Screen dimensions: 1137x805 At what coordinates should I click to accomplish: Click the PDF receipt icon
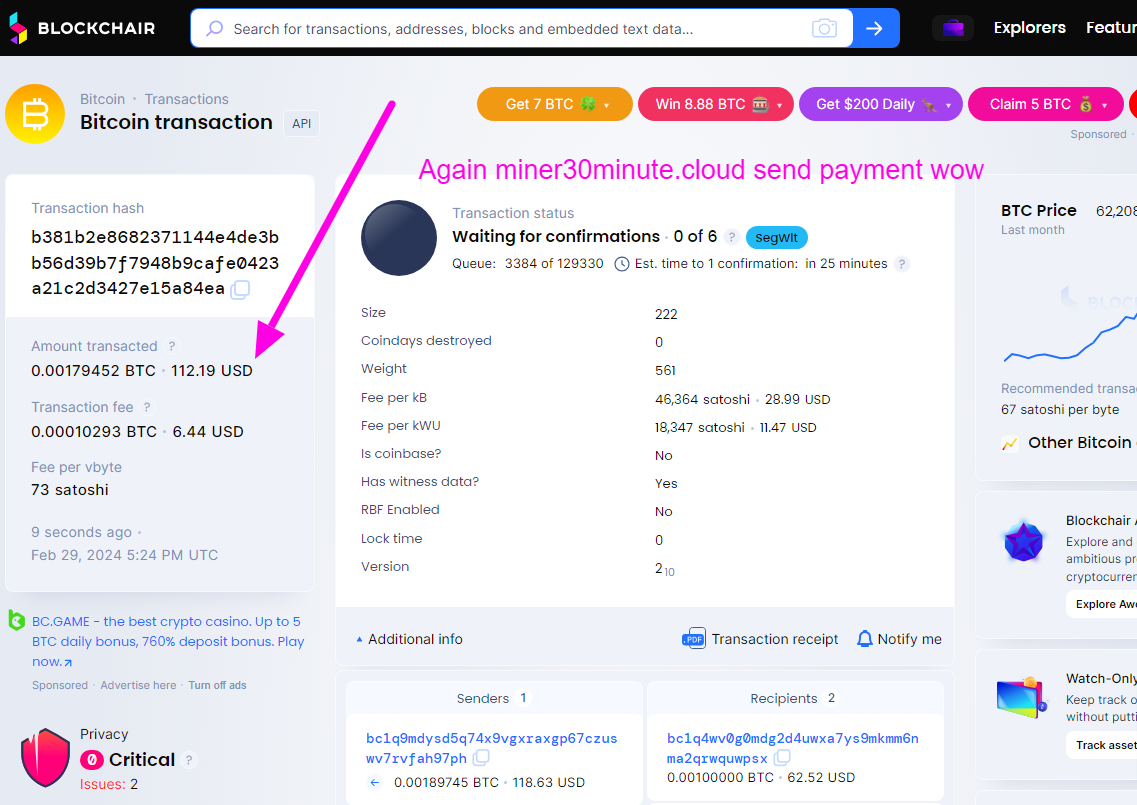point(693,638)
